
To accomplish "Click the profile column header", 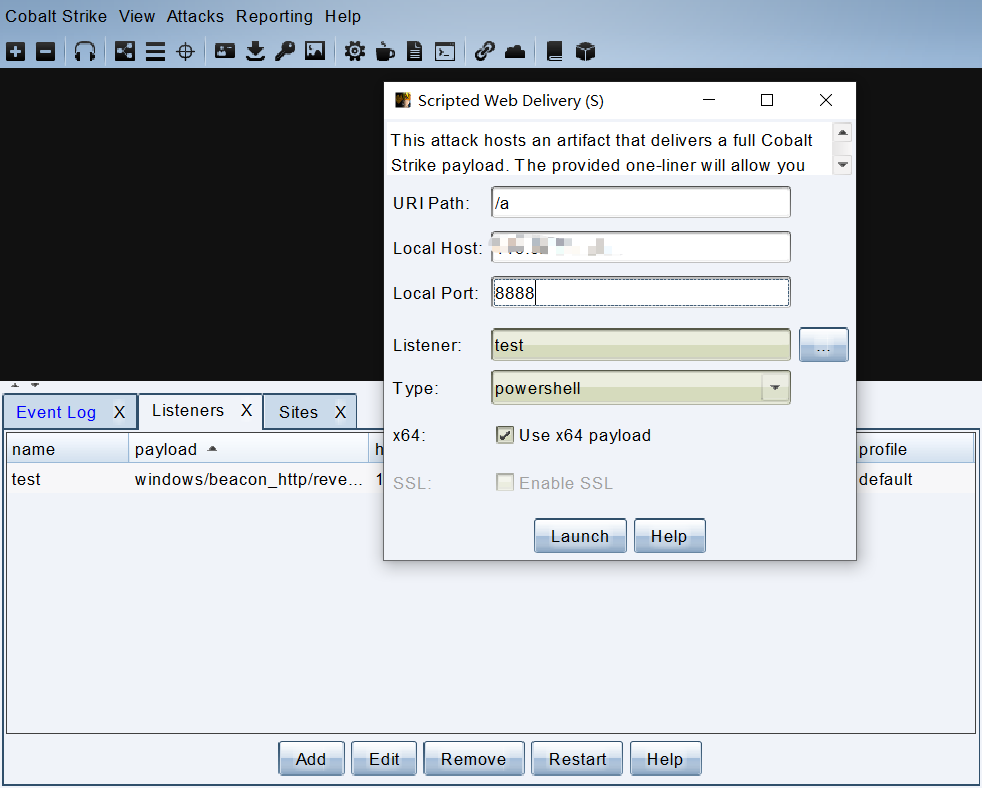I will [914, 448].
